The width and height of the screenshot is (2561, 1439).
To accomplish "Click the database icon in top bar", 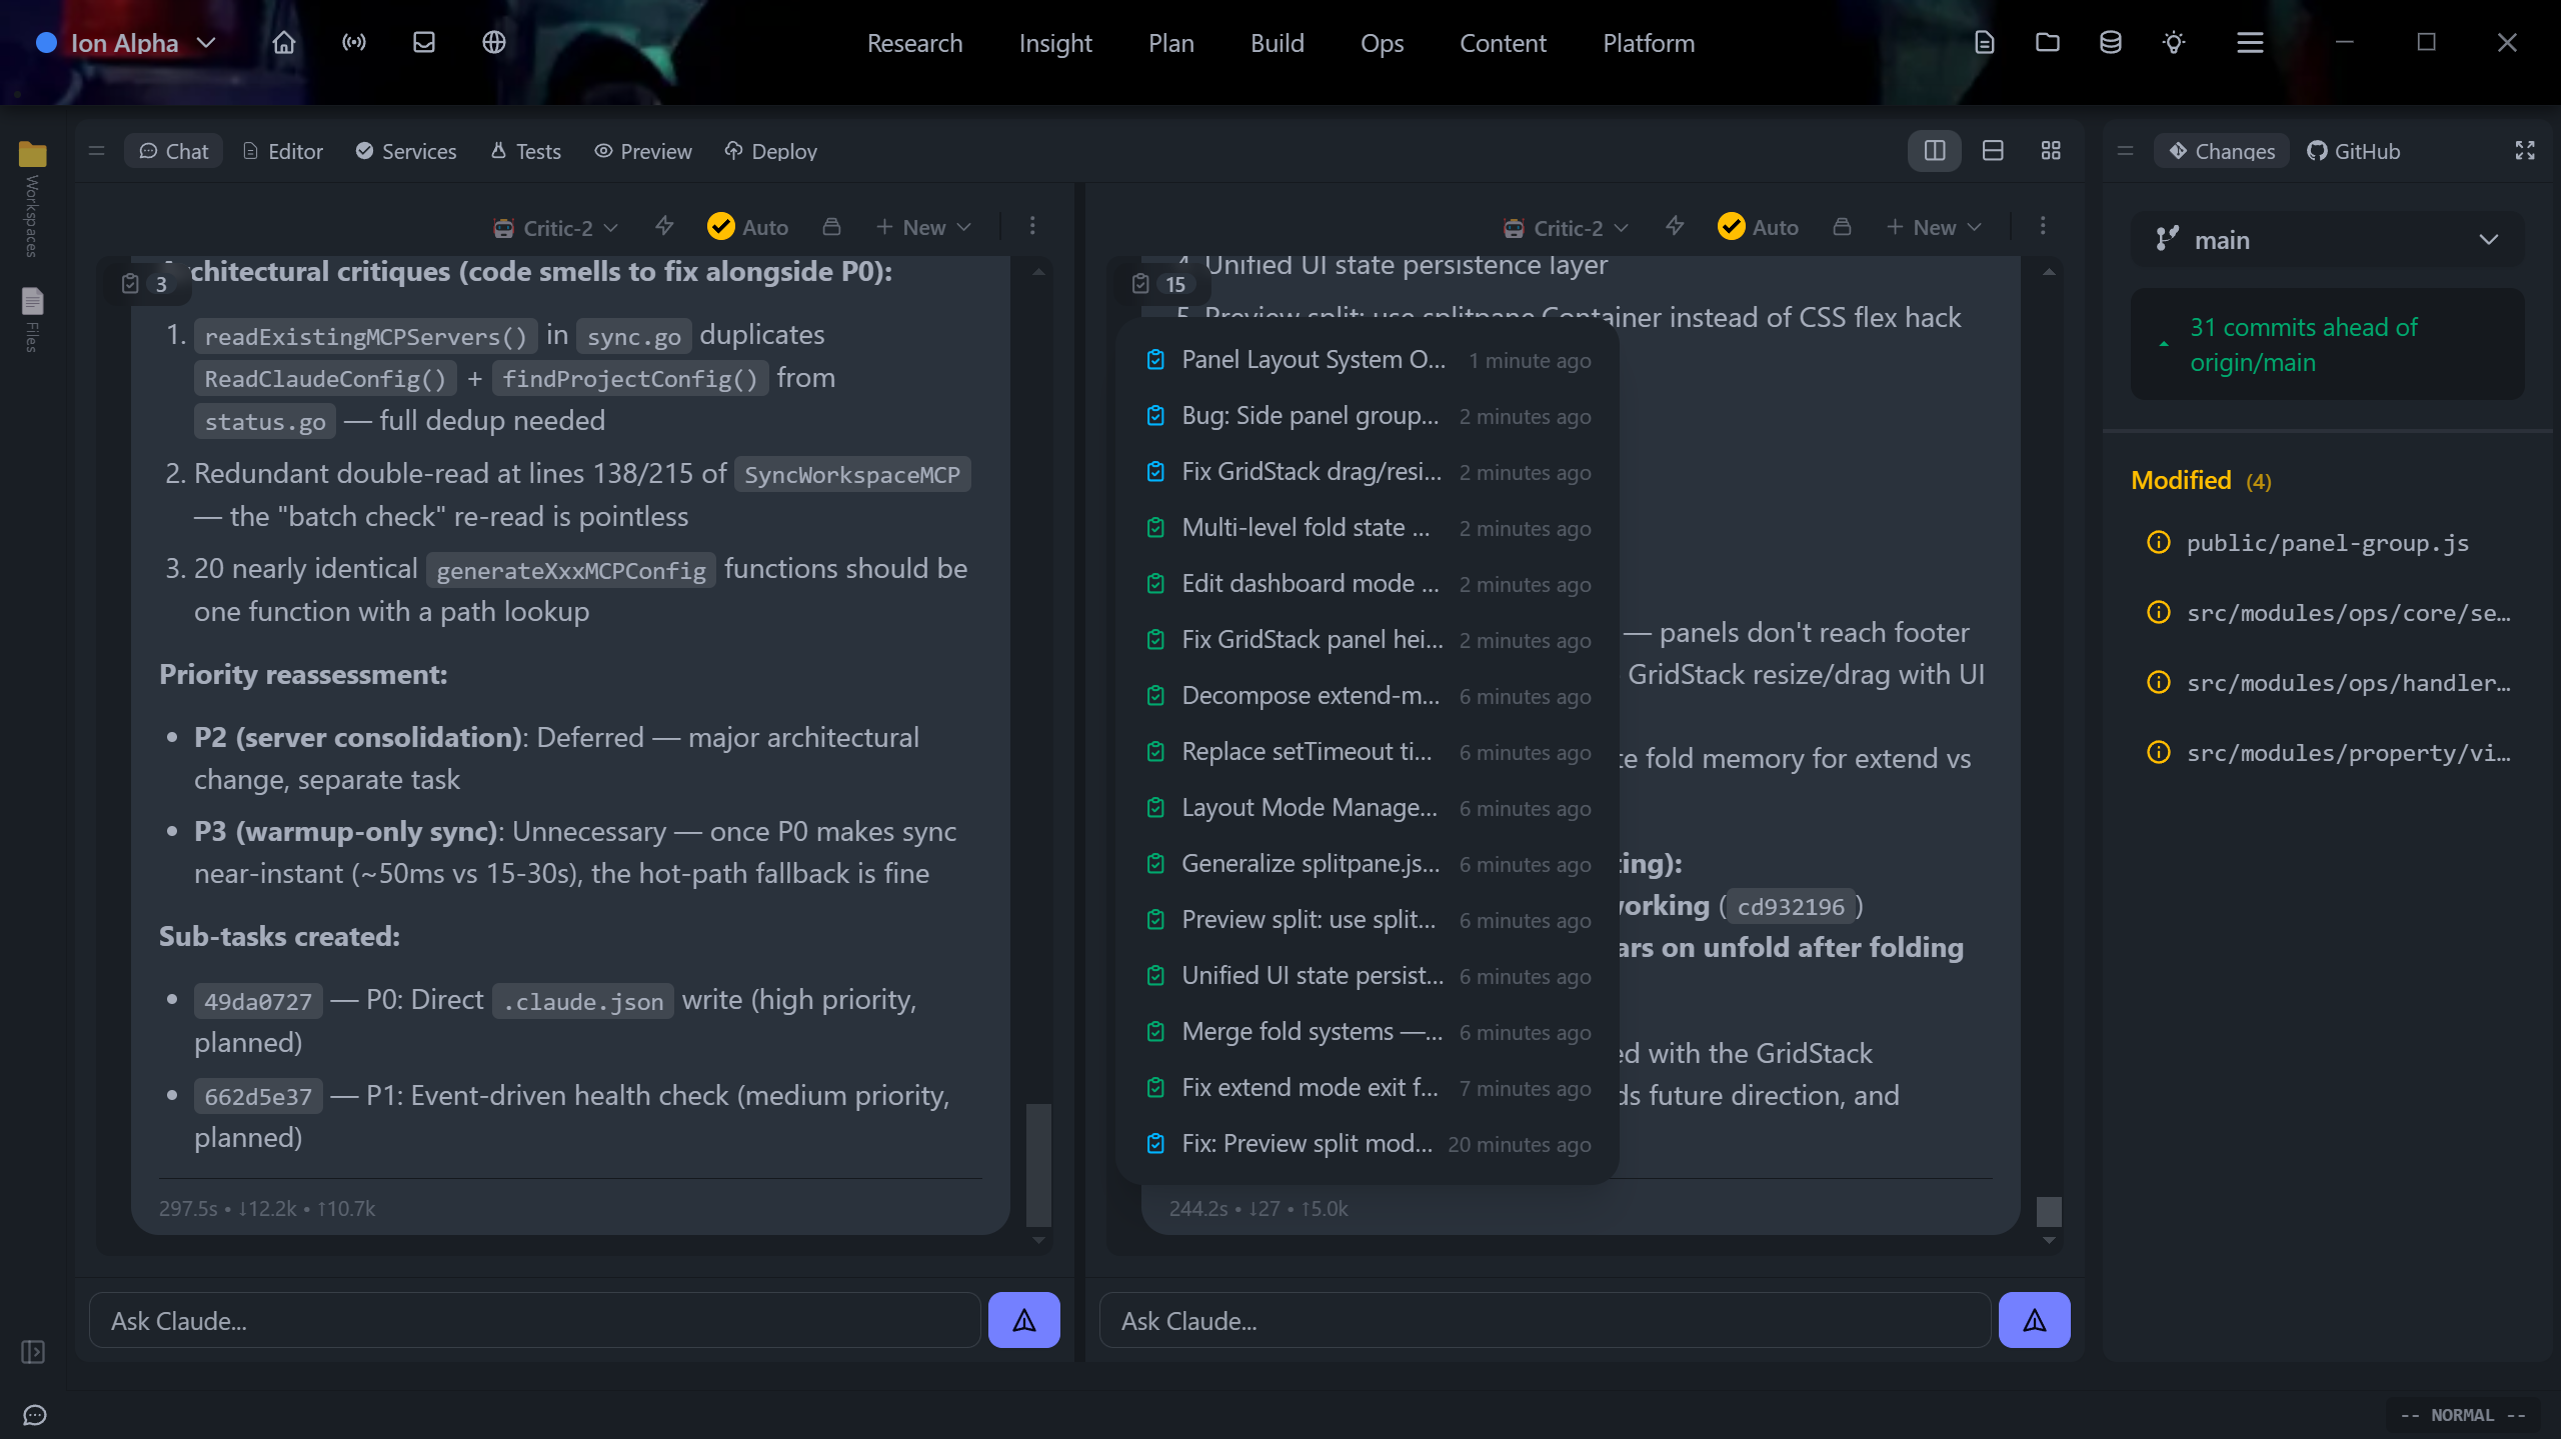I will pyautogui.click(x=2110, y=42).
